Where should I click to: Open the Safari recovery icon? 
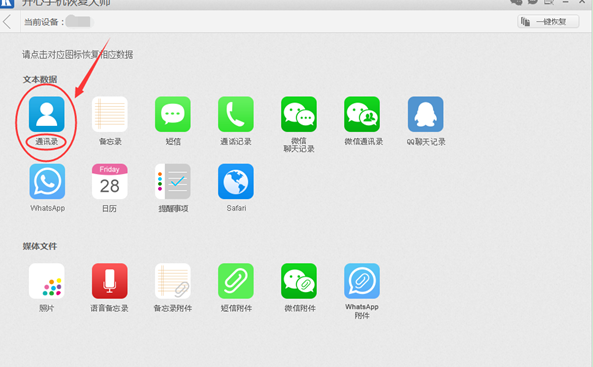[x=236, y=181]
